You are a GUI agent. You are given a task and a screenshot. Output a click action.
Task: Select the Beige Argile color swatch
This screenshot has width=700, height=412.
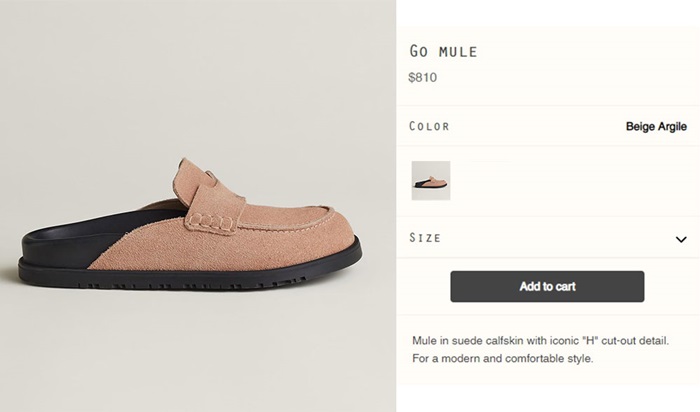pos(431,181)
